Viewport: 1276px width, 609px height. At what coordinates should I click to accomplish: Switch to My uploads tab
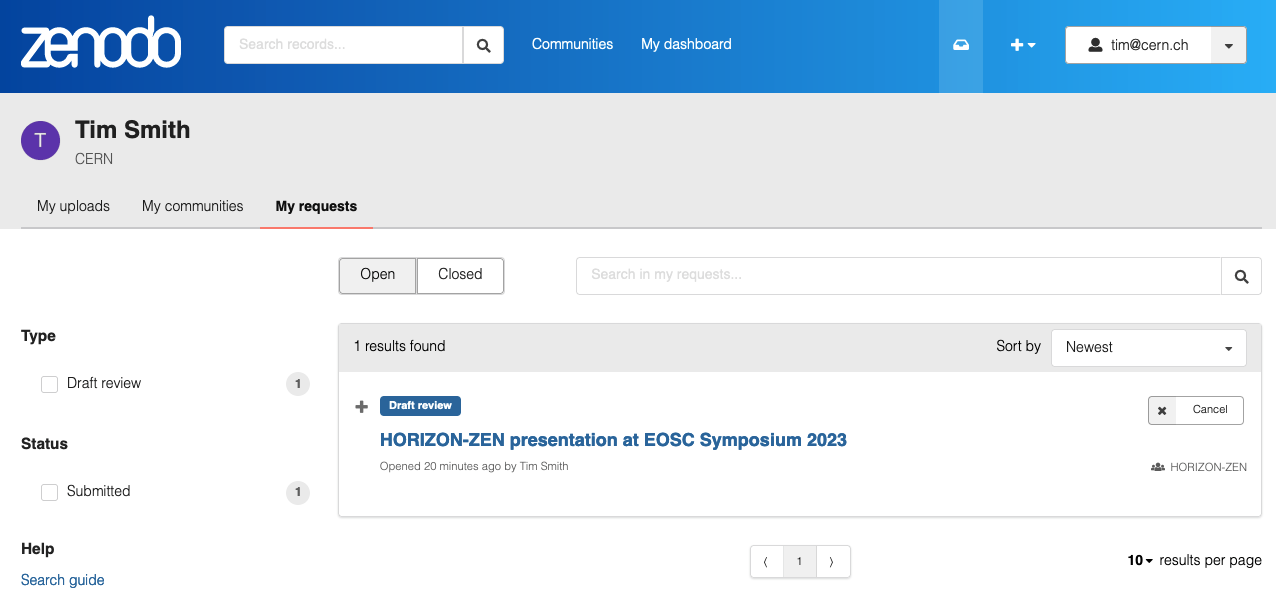pyautogui.click(x=73, y=207)
